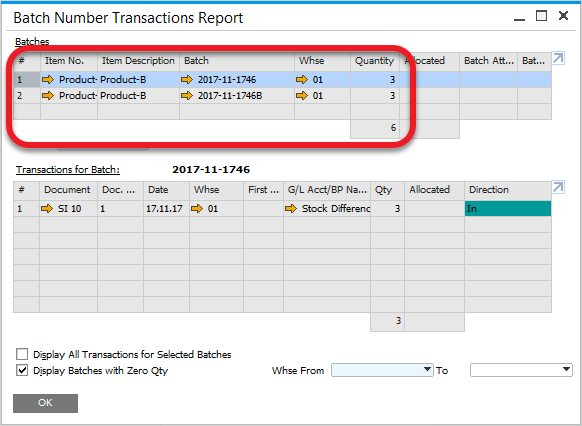Click the Batches section label
The height and width of the screenshot is (426, 582).
(x=32, y=41)
